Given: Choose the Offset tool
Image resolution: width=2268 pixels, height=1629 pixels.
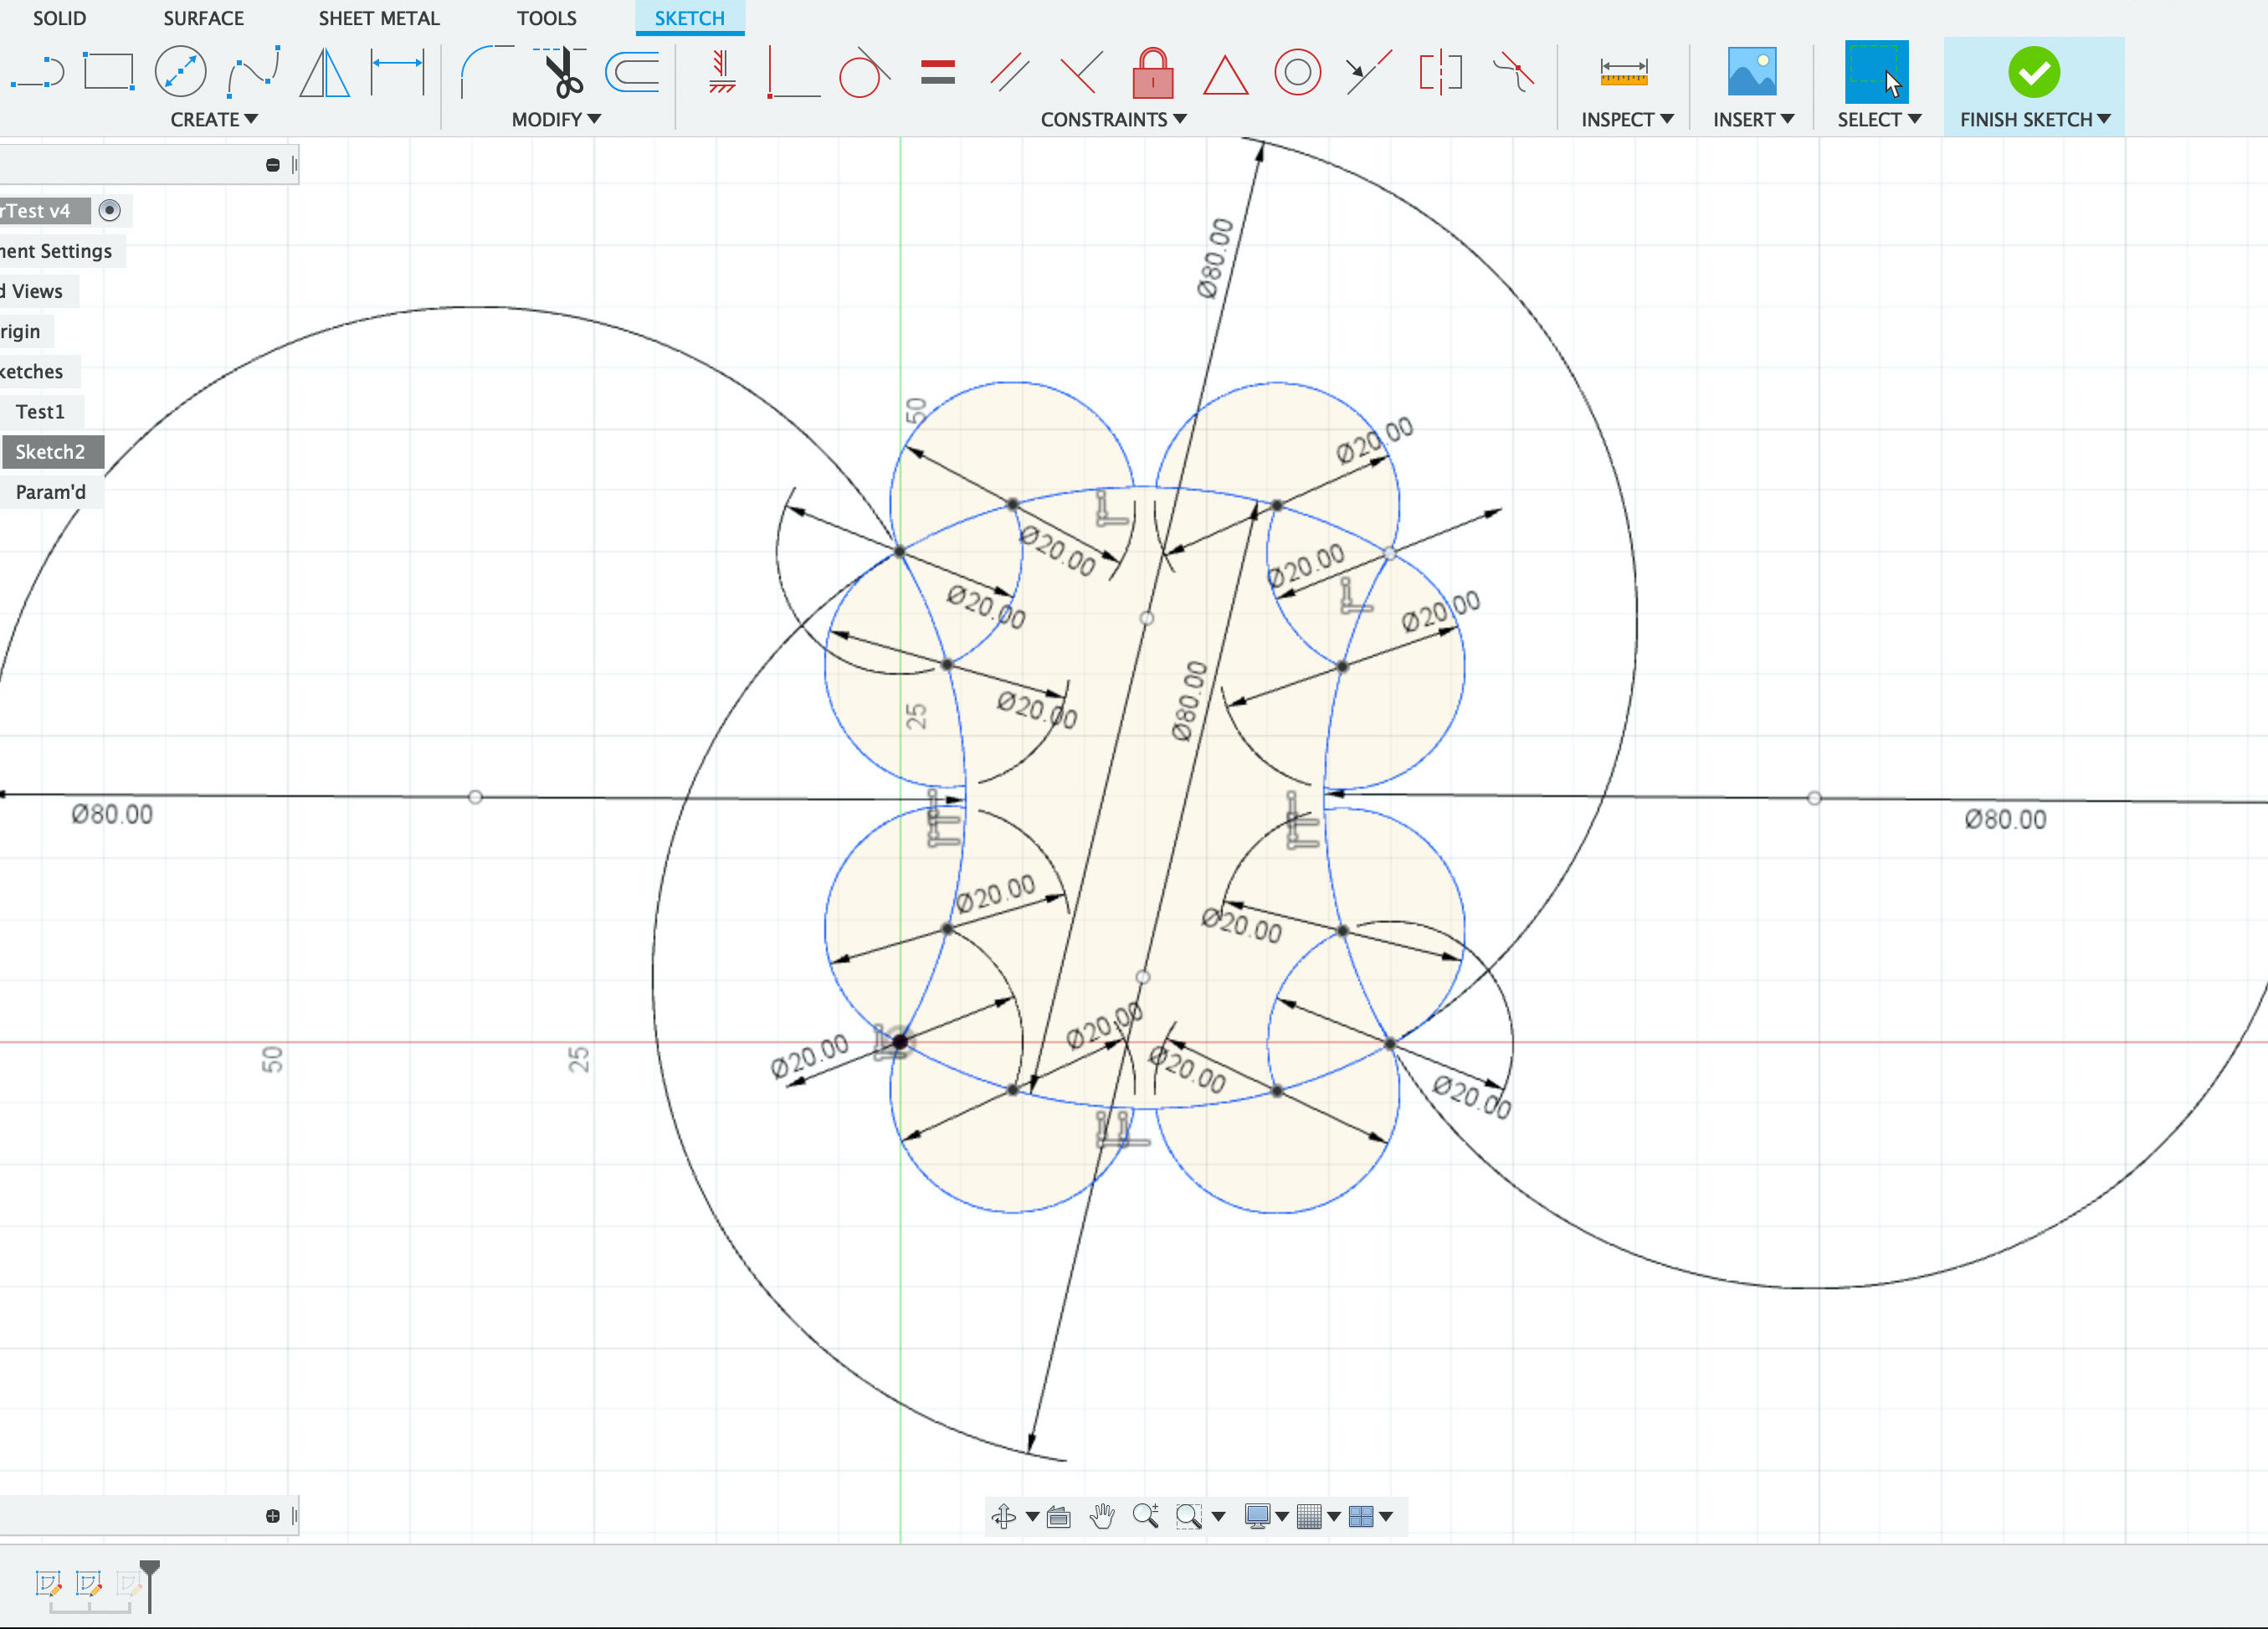Looking at the screenshot, I should click(x=632, y=73).
